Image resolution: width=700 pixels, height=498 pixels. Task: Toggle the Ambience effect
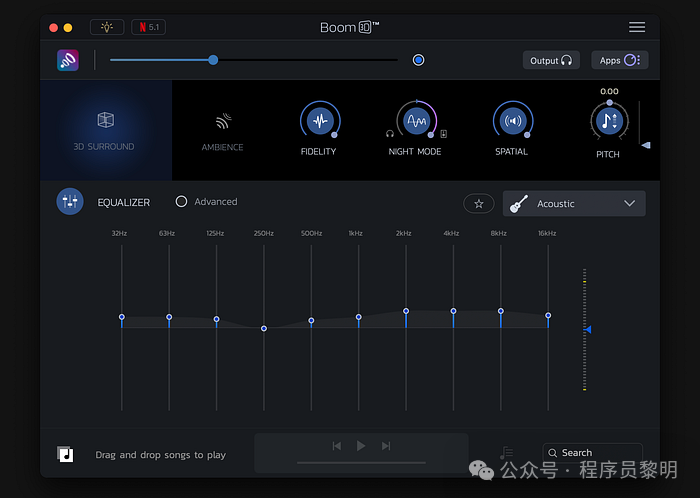(222, 131)
